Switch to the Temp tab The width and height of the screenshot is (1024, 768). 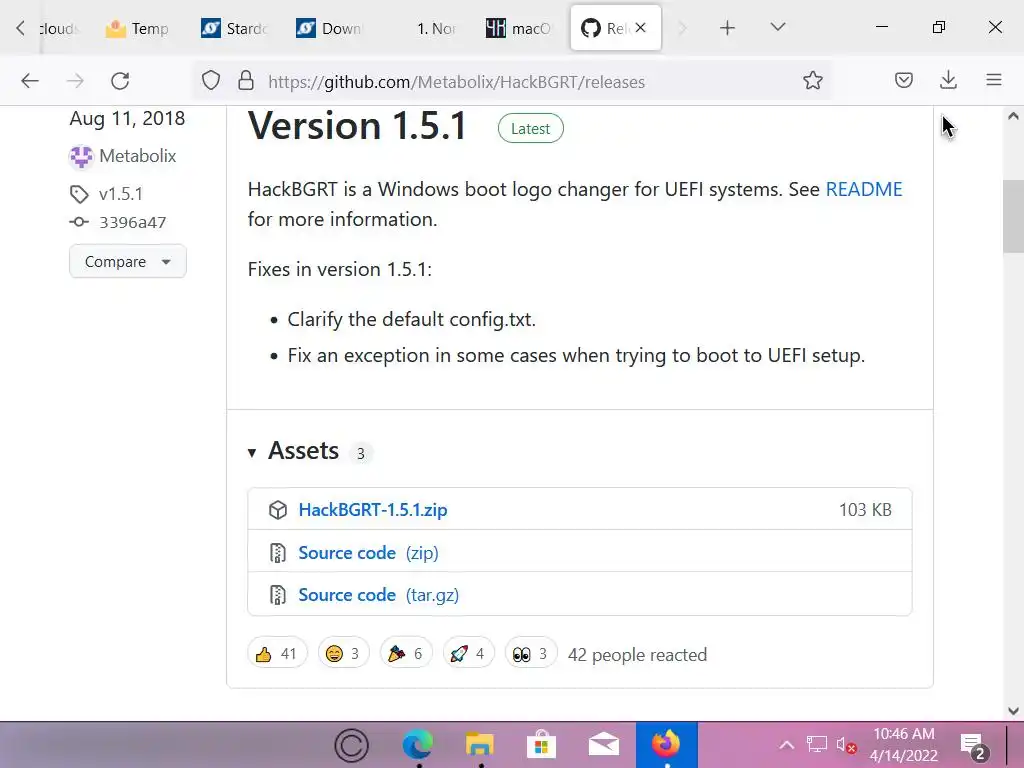click(136, 28)
